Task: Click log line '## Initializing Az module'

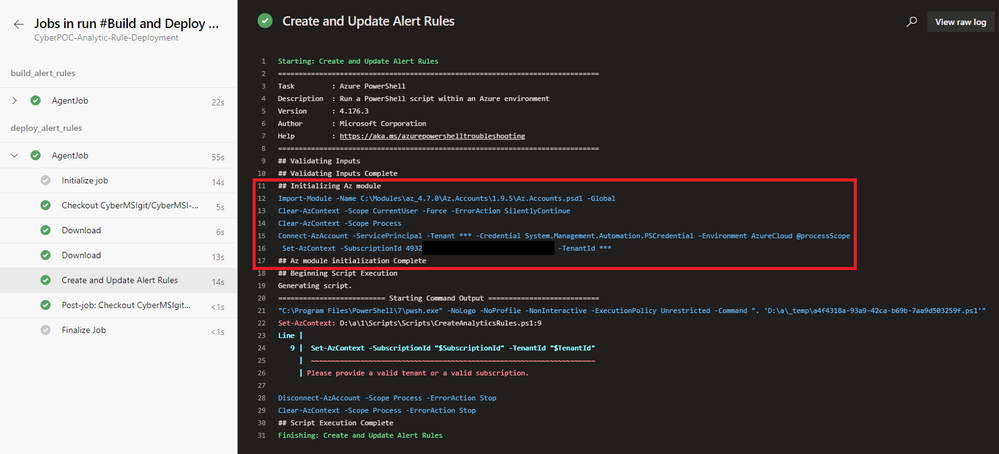Action: coord(329,186)
